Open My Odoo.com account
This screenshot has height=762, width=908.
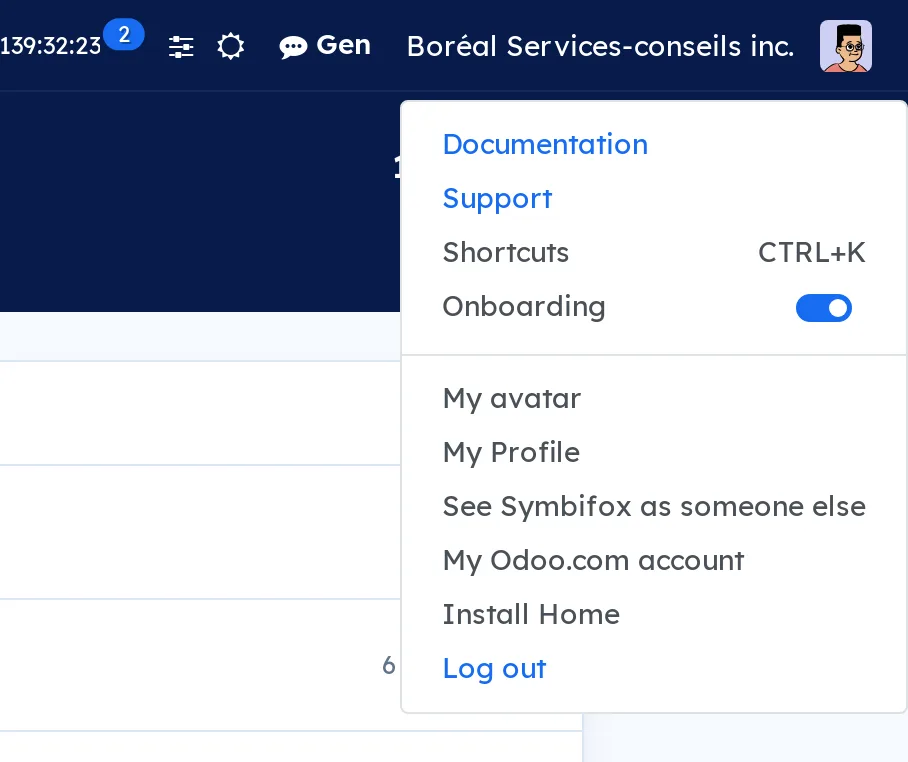593,560
